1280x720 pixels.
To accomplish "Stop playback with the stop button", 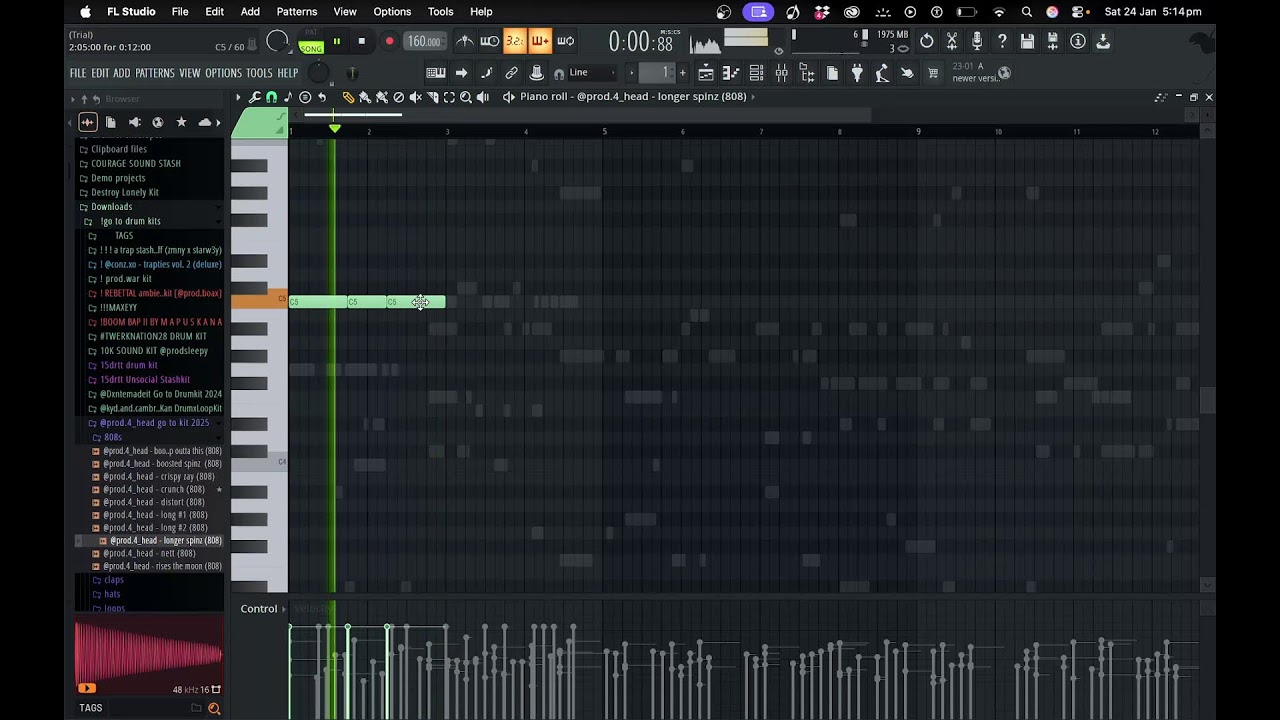I will click(x=362, y=41).
